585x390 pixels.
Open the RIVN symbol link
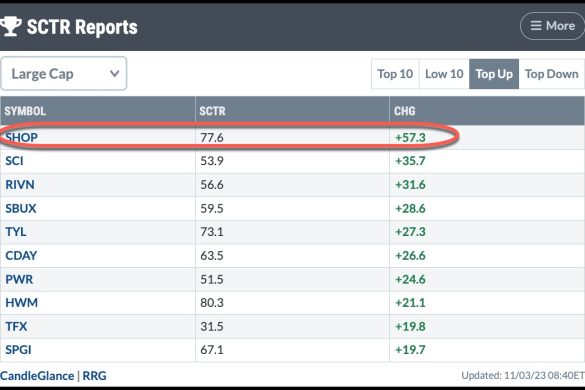[x=20, y=185]
